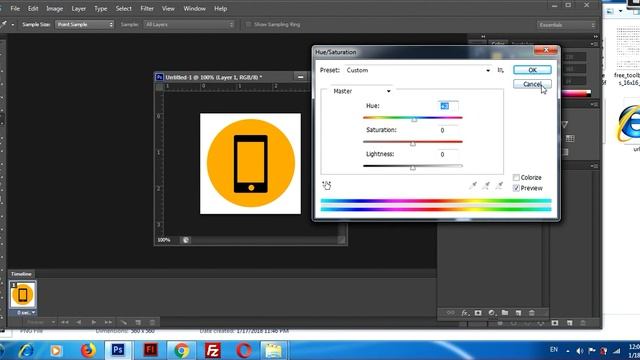Image resolution: width=640 pixels, height=360 pixels.
Task: Open Opera from taskbar
Action: coord(244,351)
